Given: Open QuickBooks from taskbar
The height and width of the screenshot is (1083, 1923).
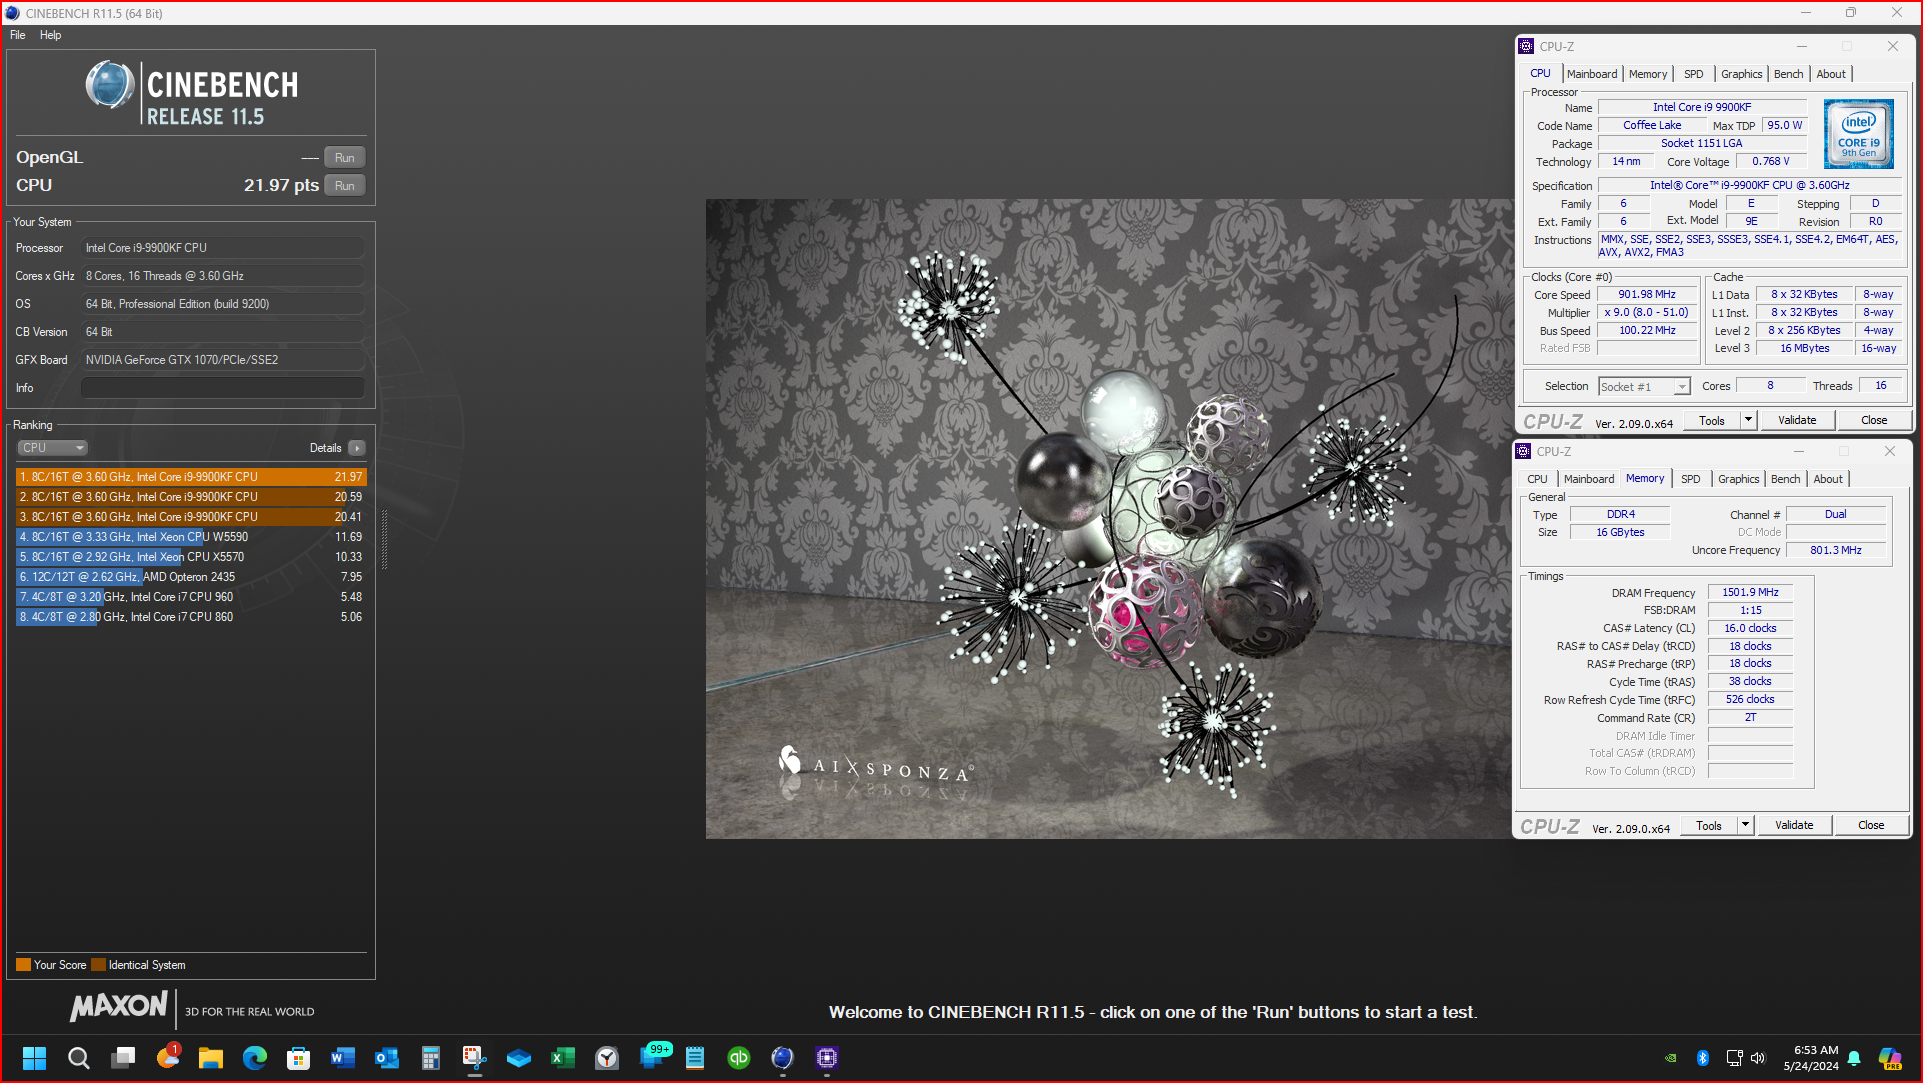Looking at the screenshot, I should (x=739, y=1058).
